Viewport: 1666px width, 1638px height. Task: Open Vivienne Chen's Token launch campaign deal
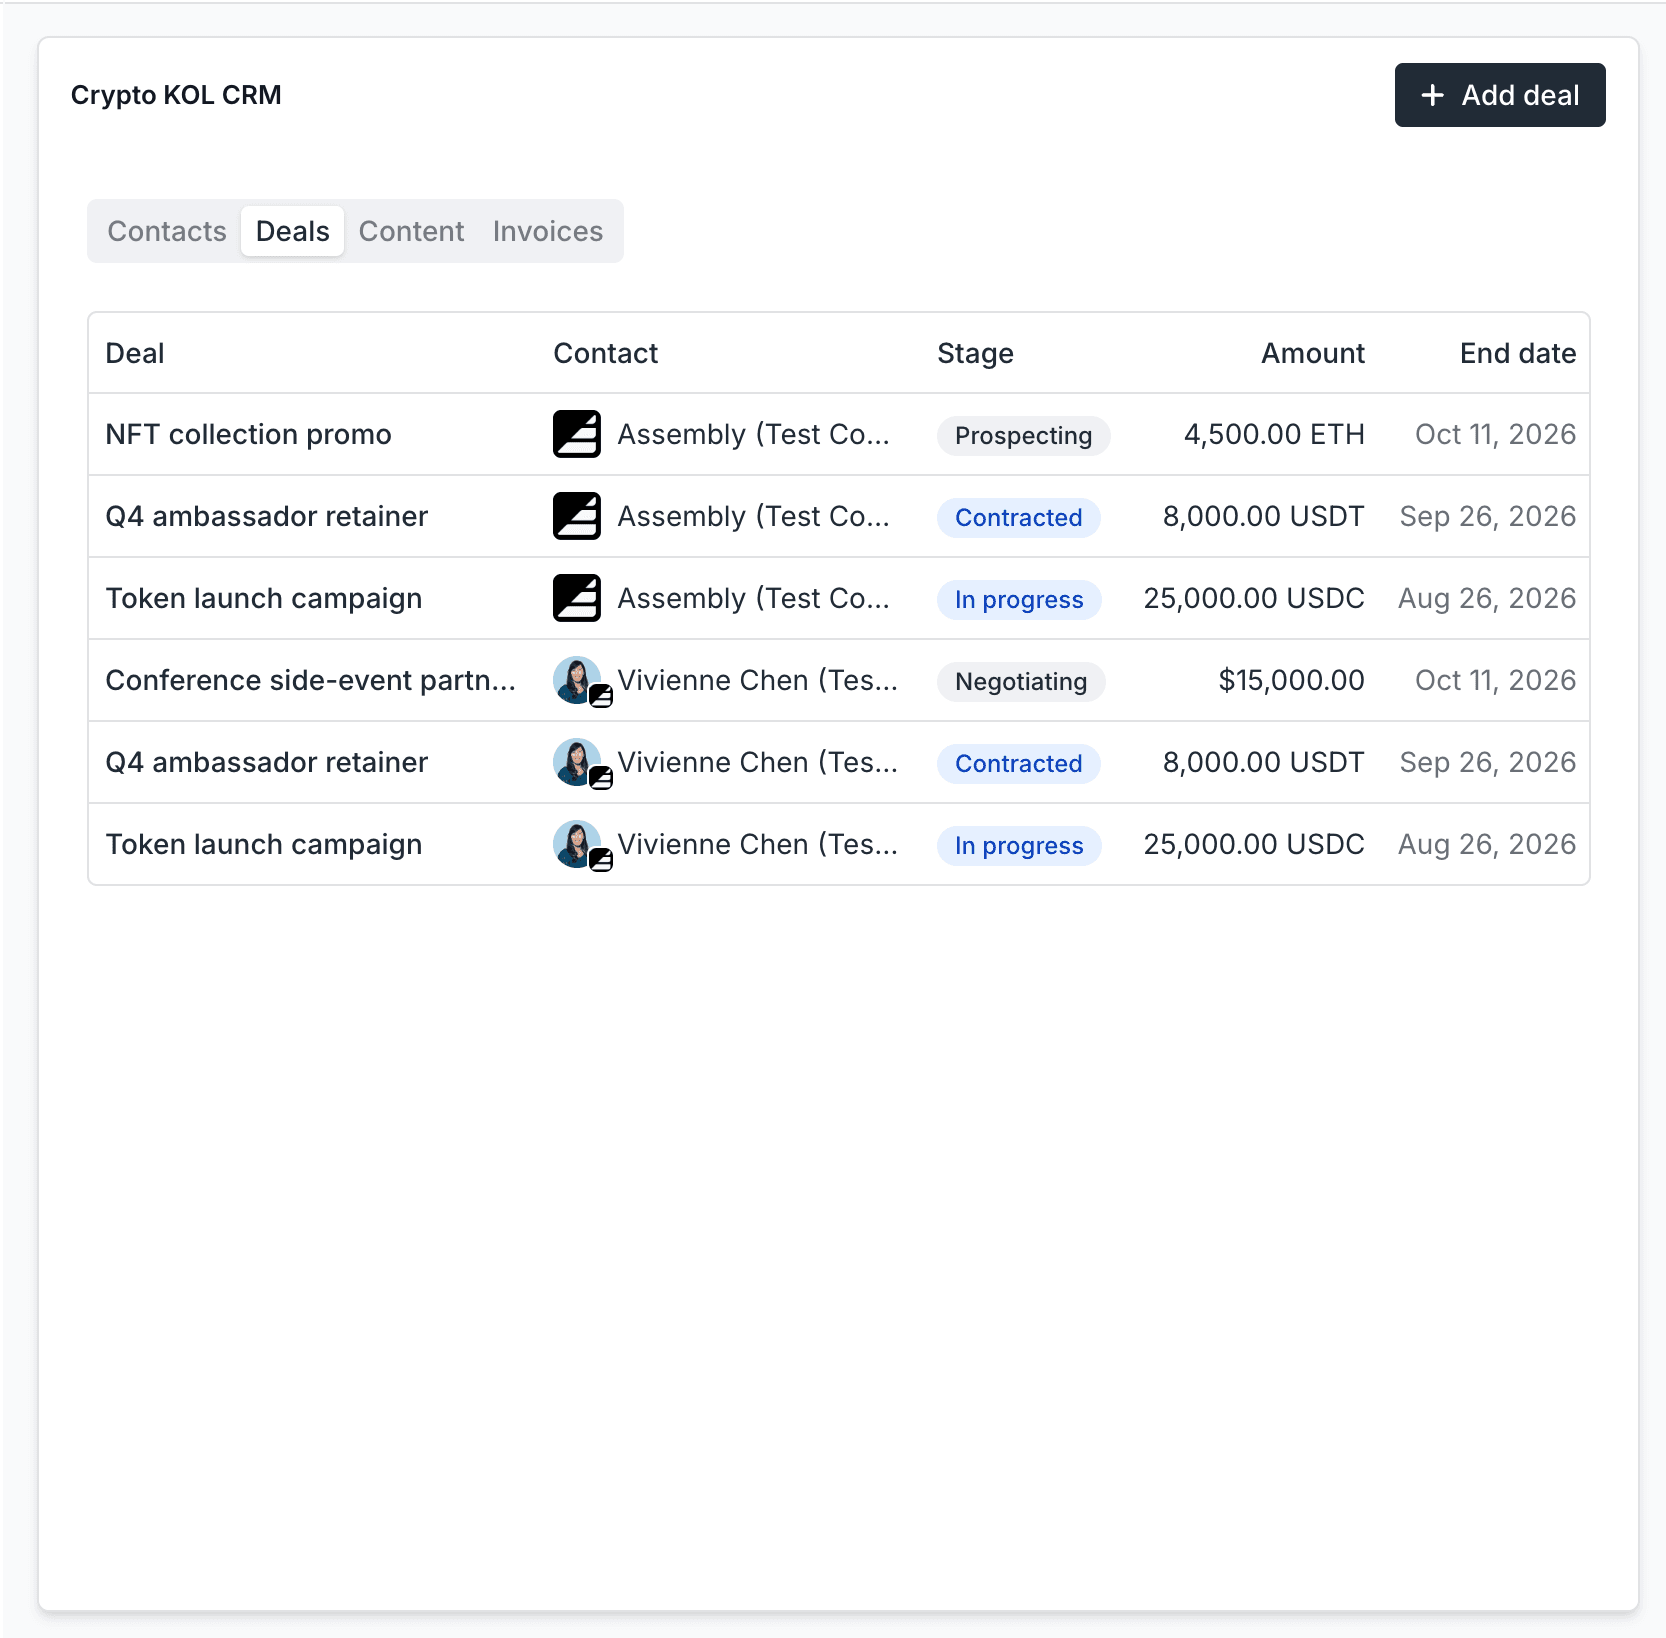coord(264,844)
